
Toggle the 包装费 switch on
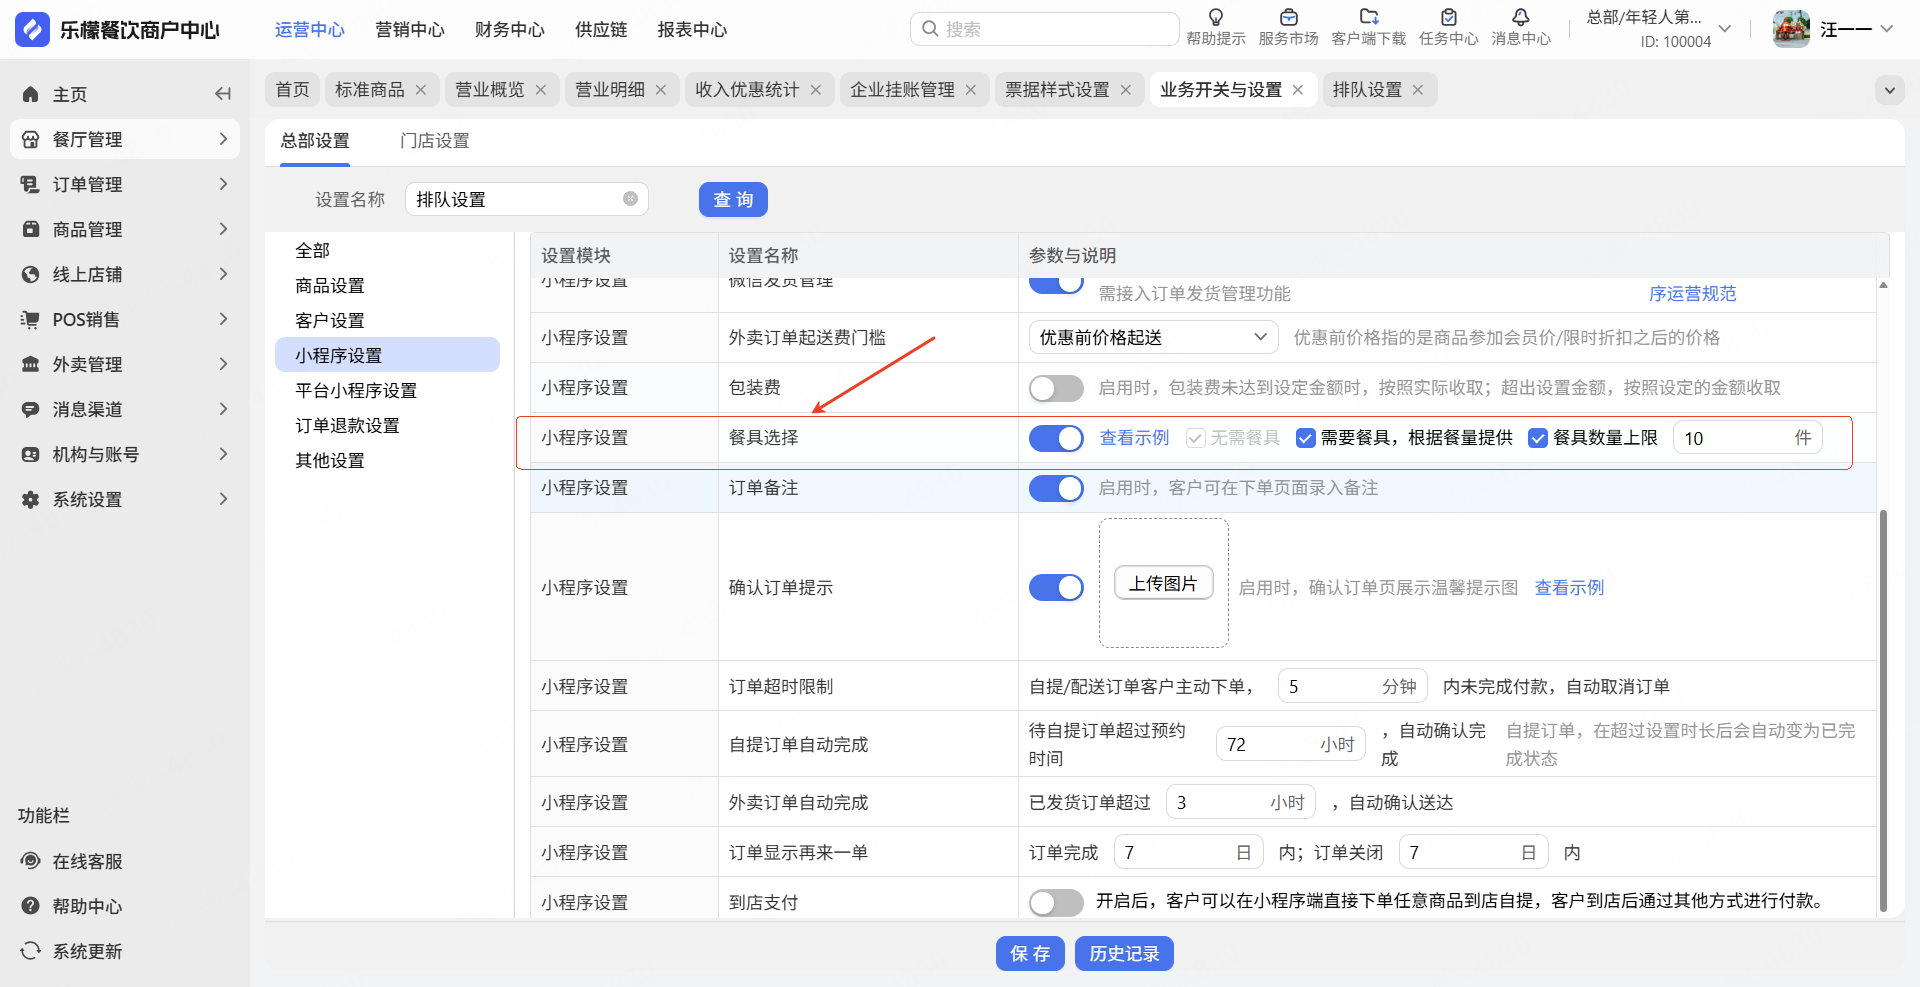(x=1056, y=388)
